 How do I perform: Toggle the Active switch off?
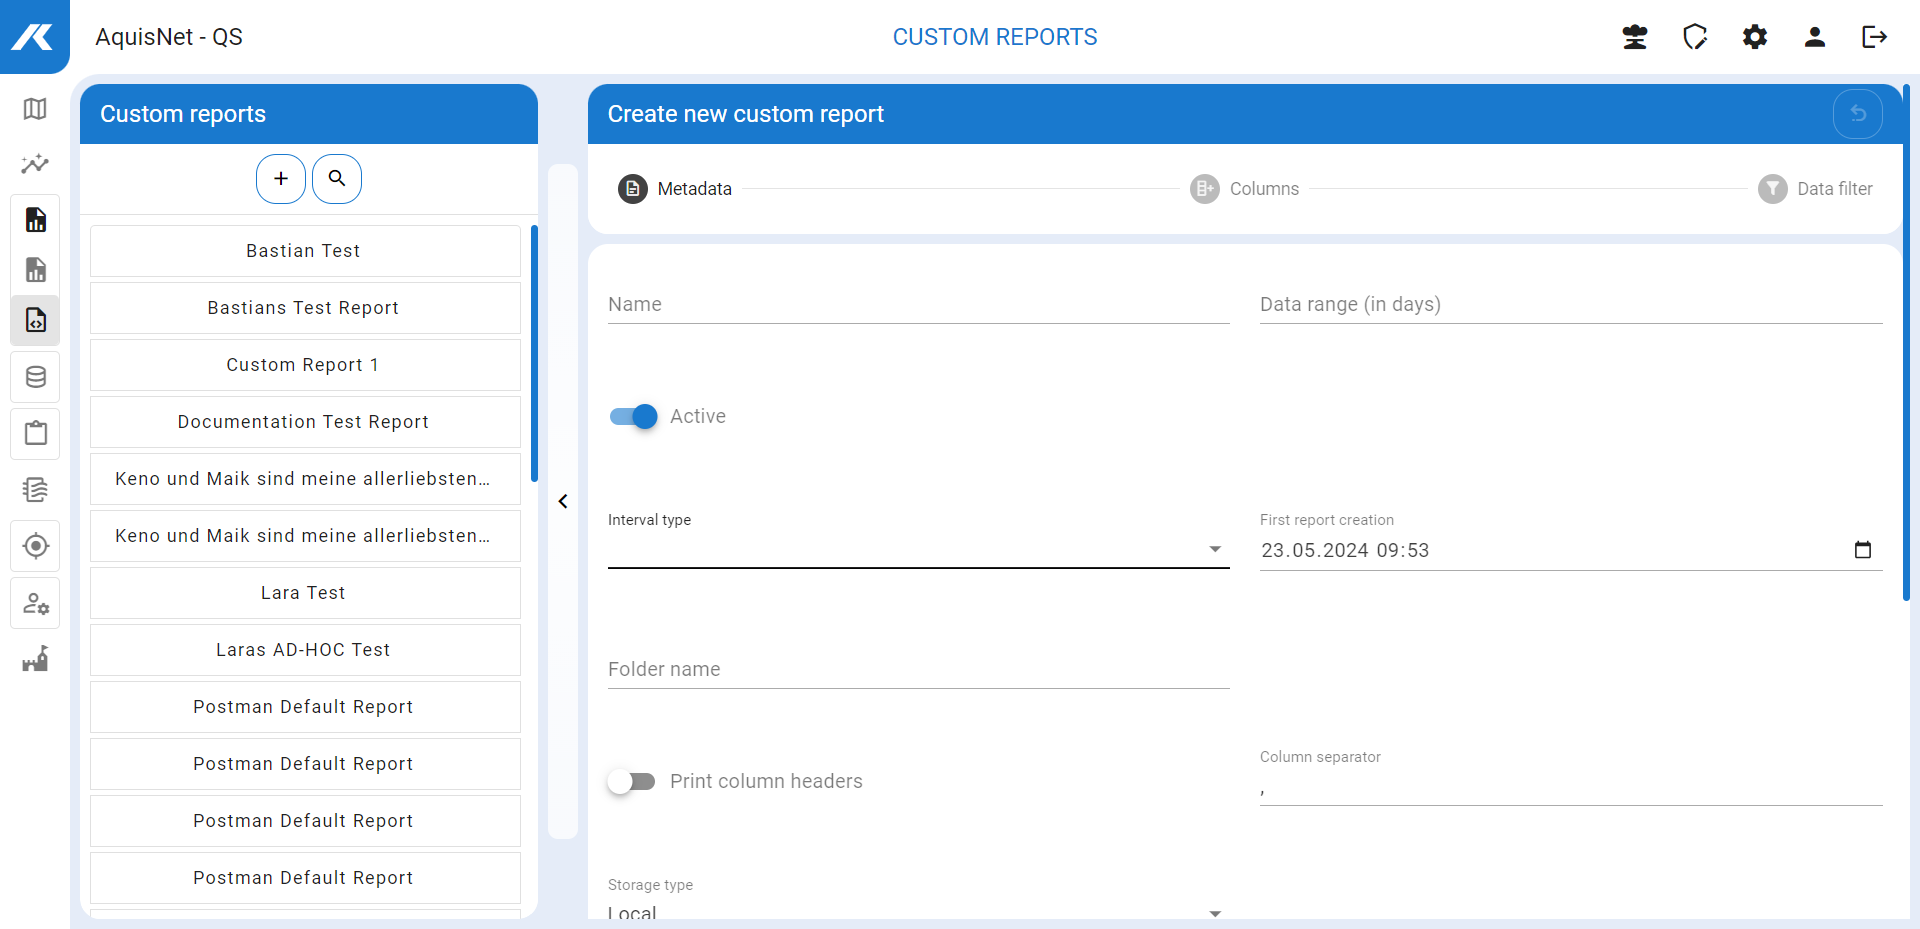pyautogui.click(x=634, y=416)
